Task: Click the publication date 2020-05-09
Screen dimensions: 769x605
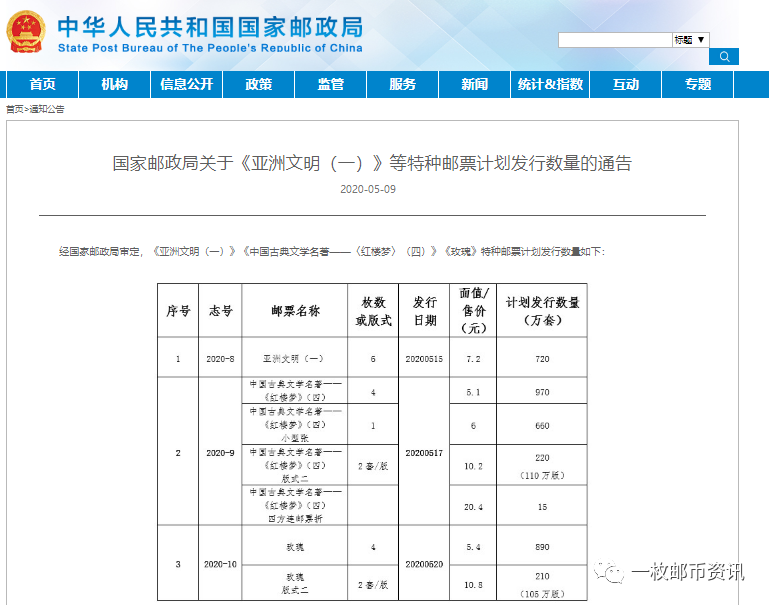Action: 368,189
